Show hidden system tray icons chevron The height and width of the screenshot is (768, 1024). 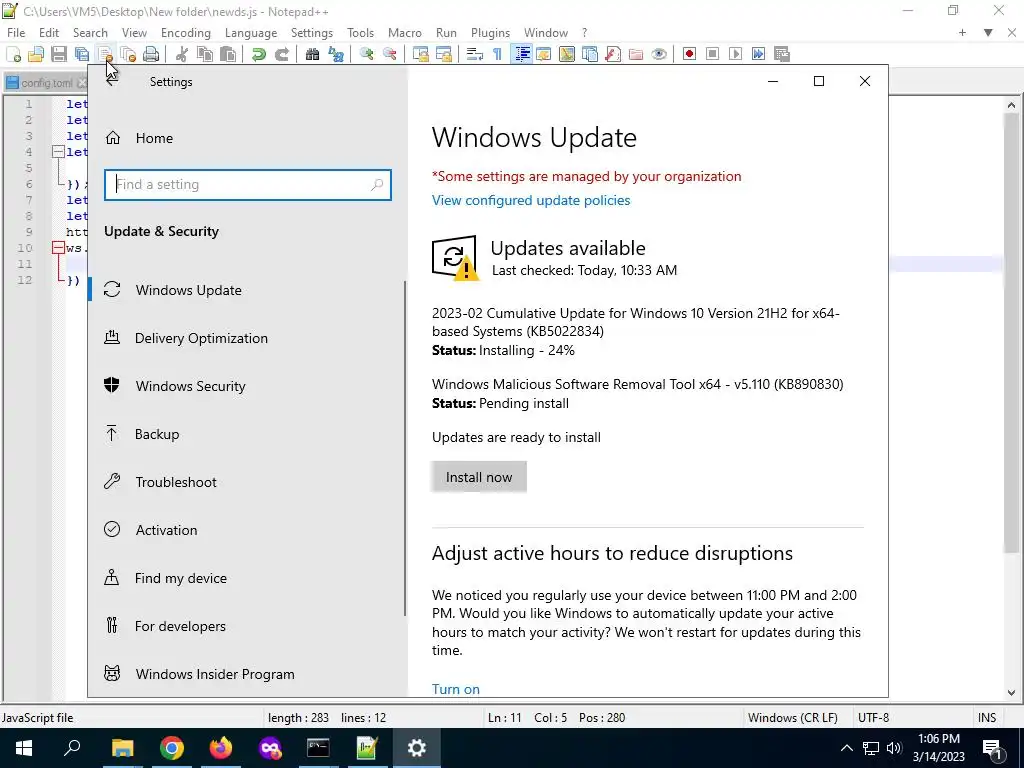click(846, 748)
